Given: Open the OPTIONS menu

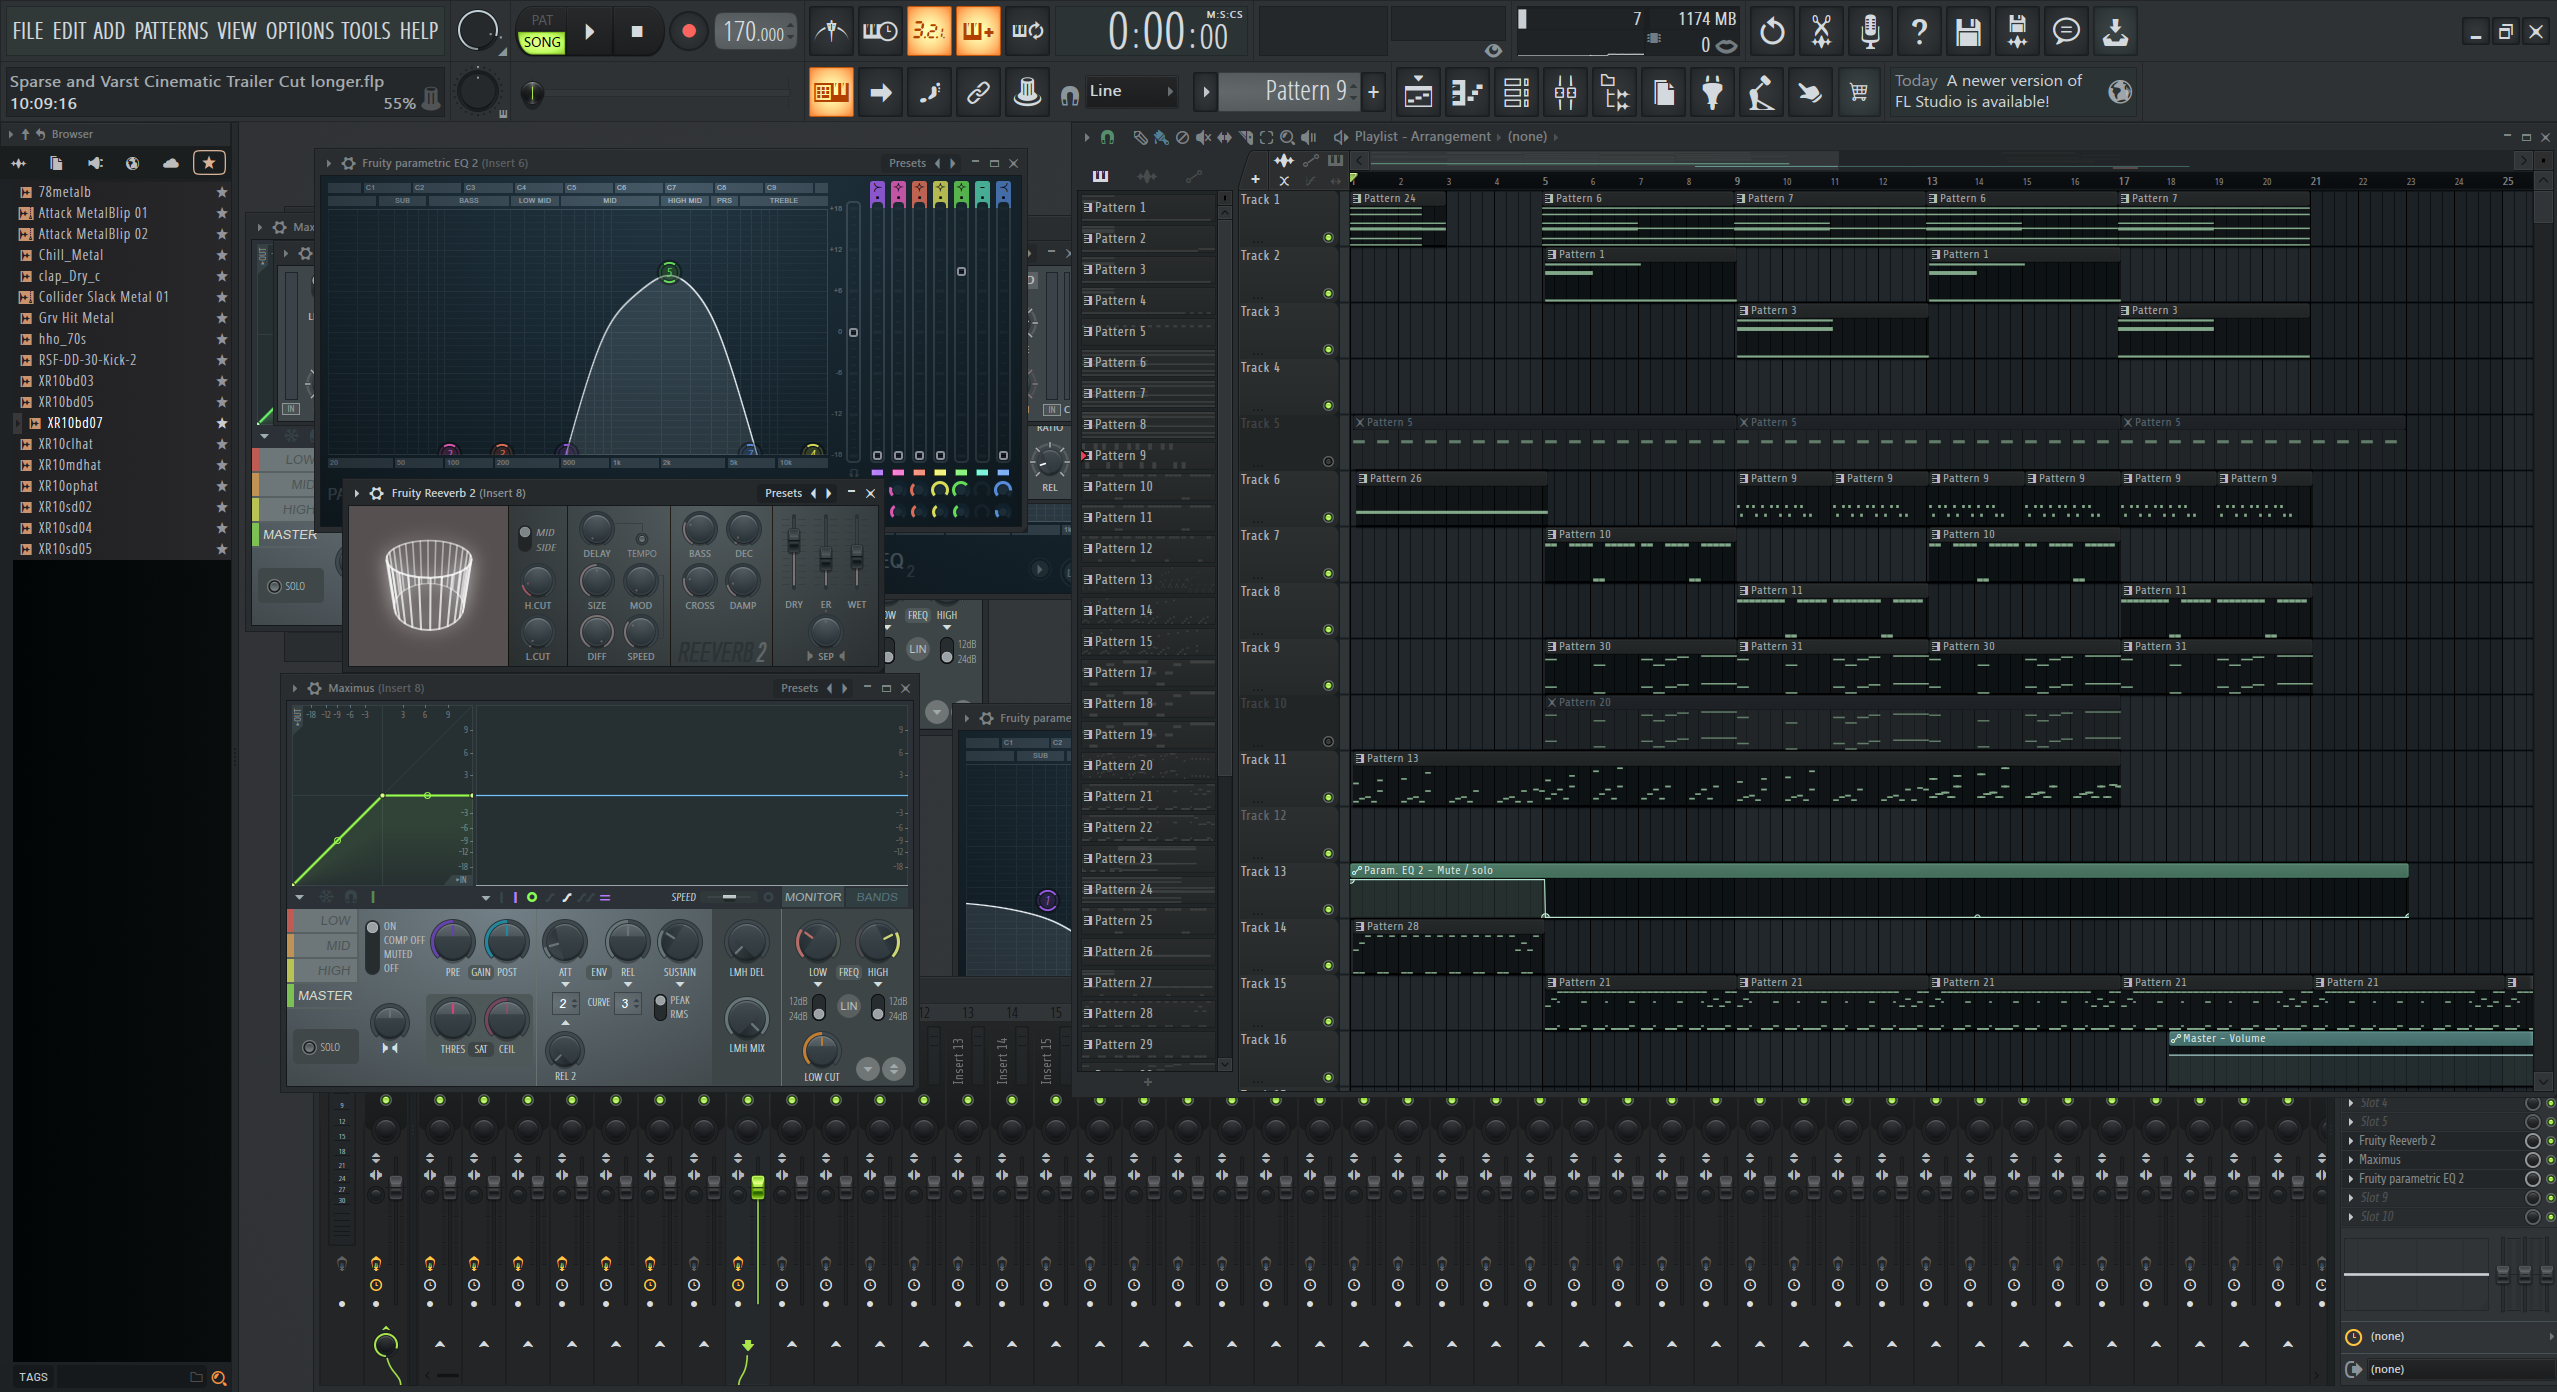Looking at the screenshot, I should click(x=300, y=31).
